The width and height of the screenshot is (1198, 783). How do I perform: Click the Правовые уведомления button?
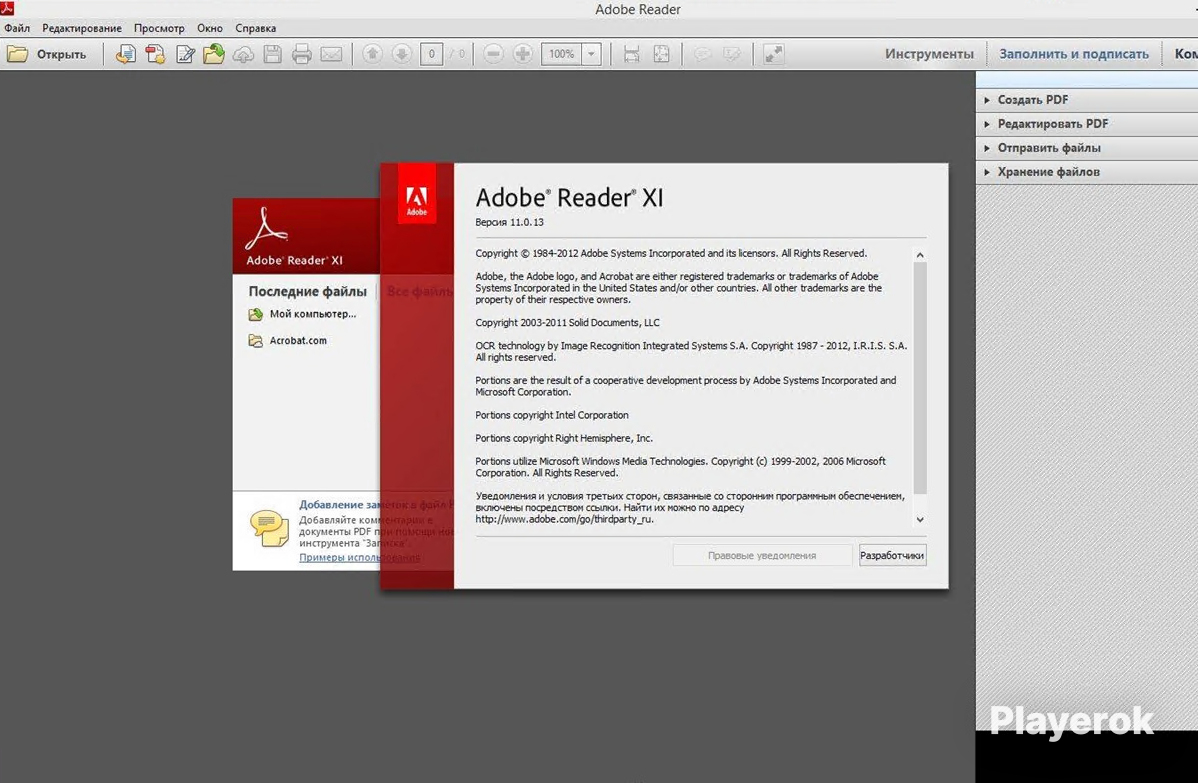(762, 555)
